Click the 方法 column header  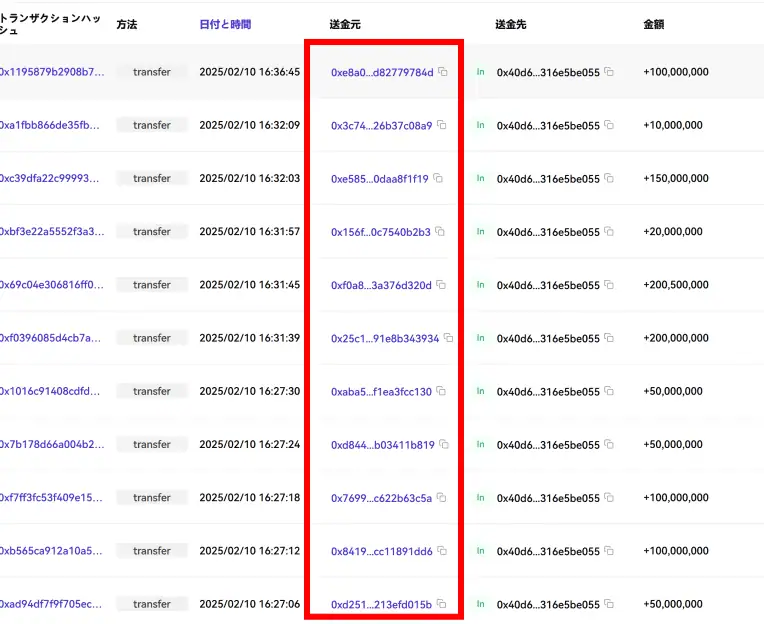click(127, 24)
